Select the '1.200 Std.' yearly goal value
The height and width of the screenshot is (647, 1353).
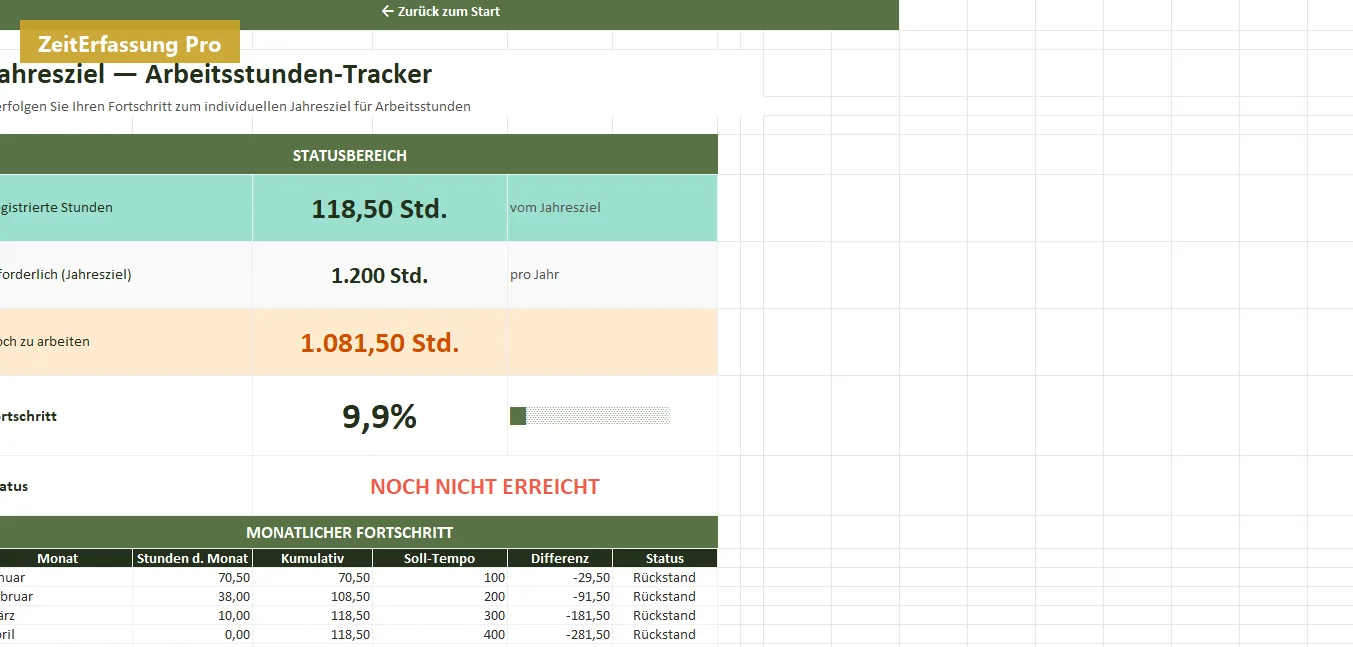coord(380,275)
